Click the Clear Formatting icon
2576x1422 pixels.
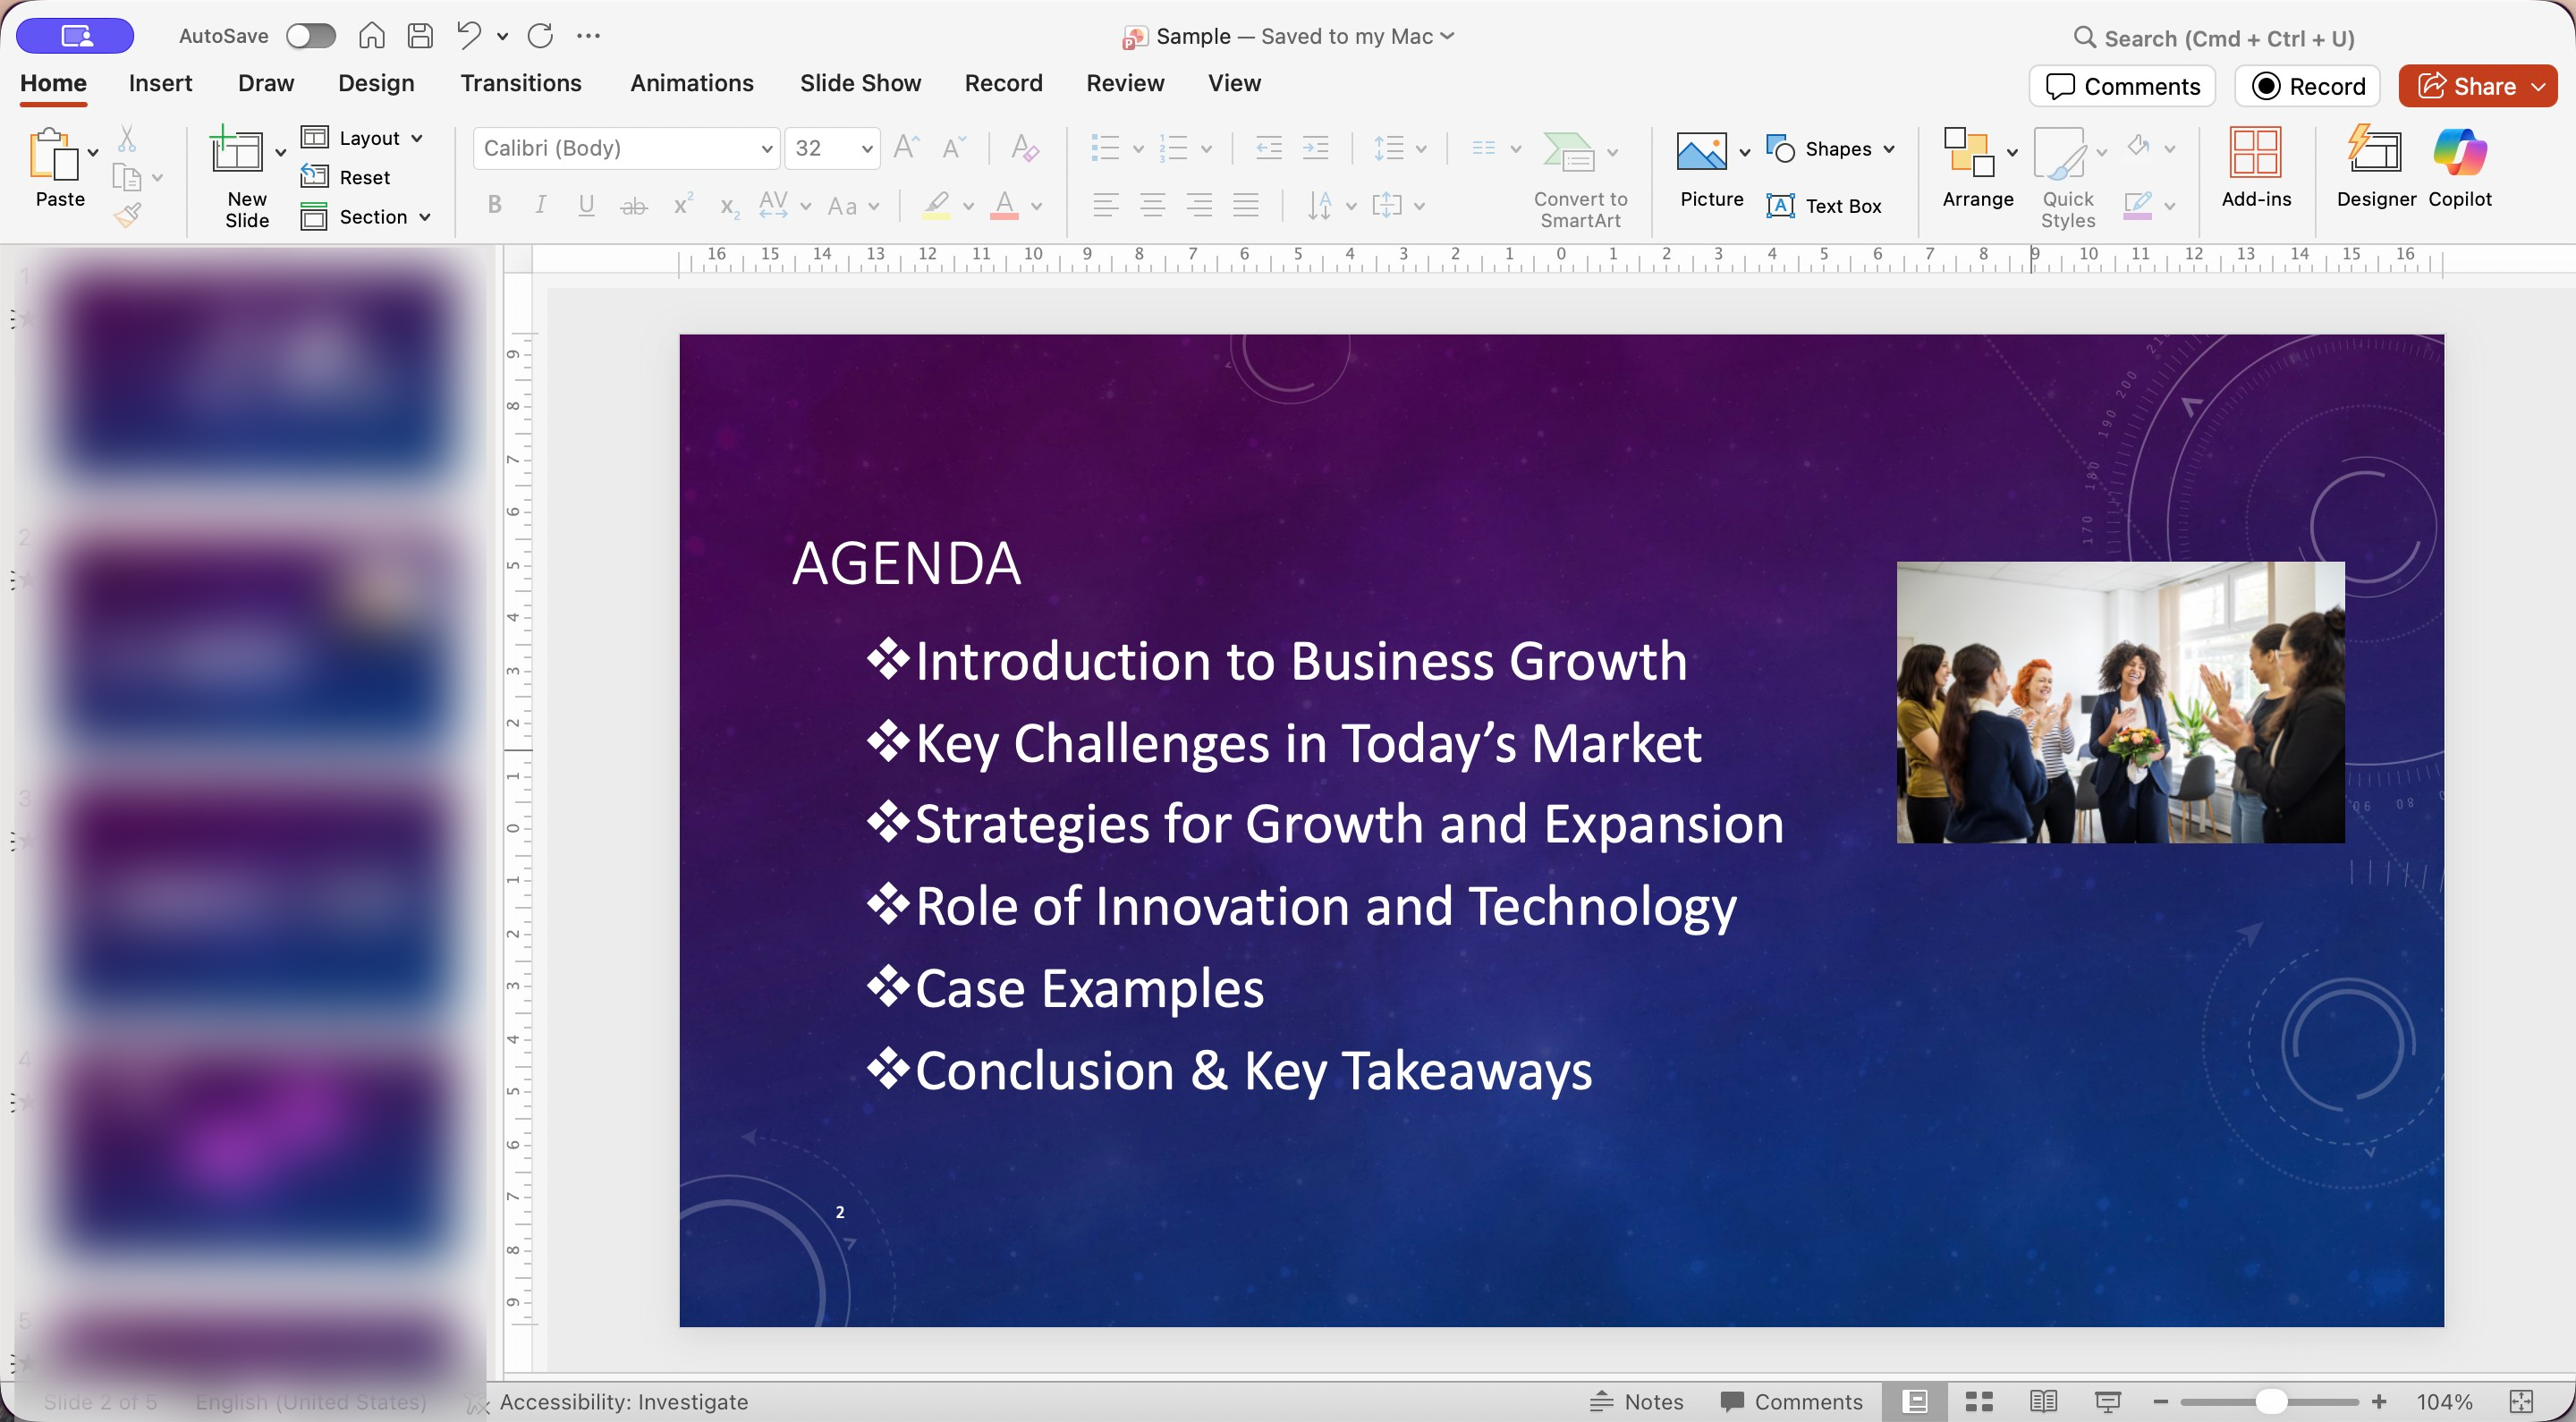[1024, 148]
